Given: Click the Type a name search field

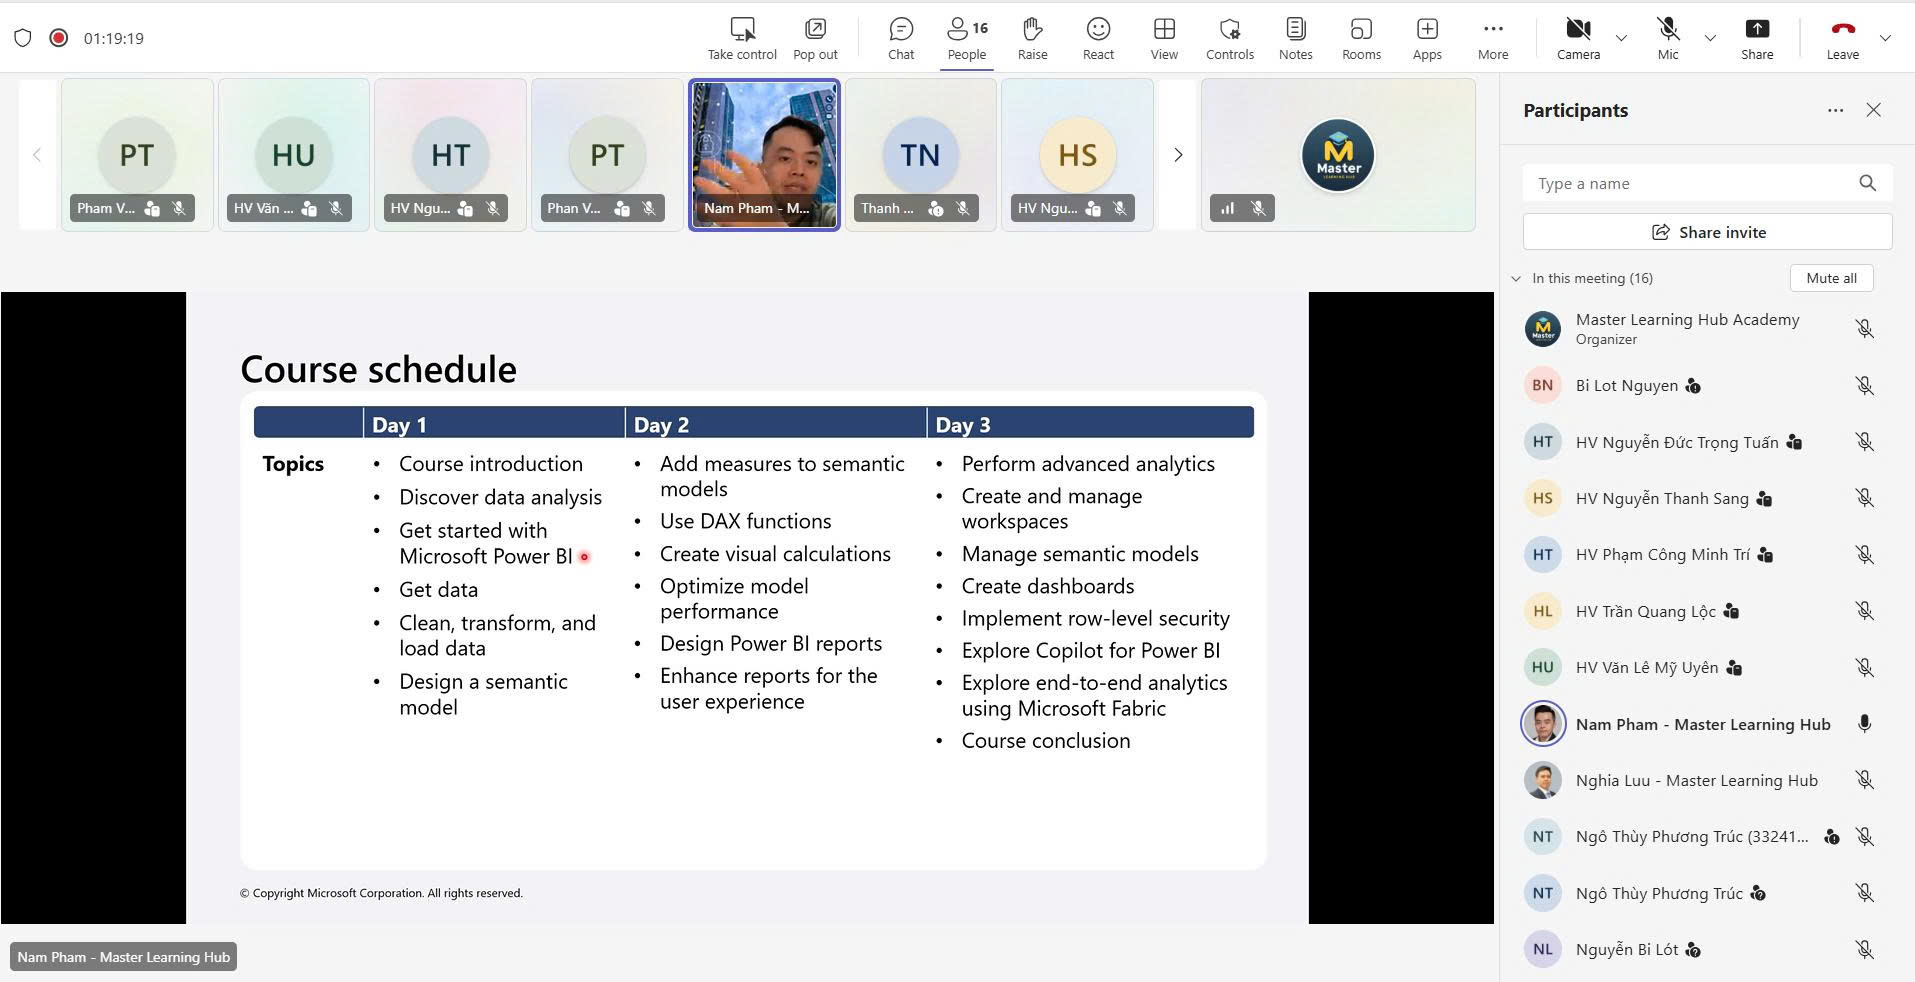Looking at the screenshot, I should 1690,183.
